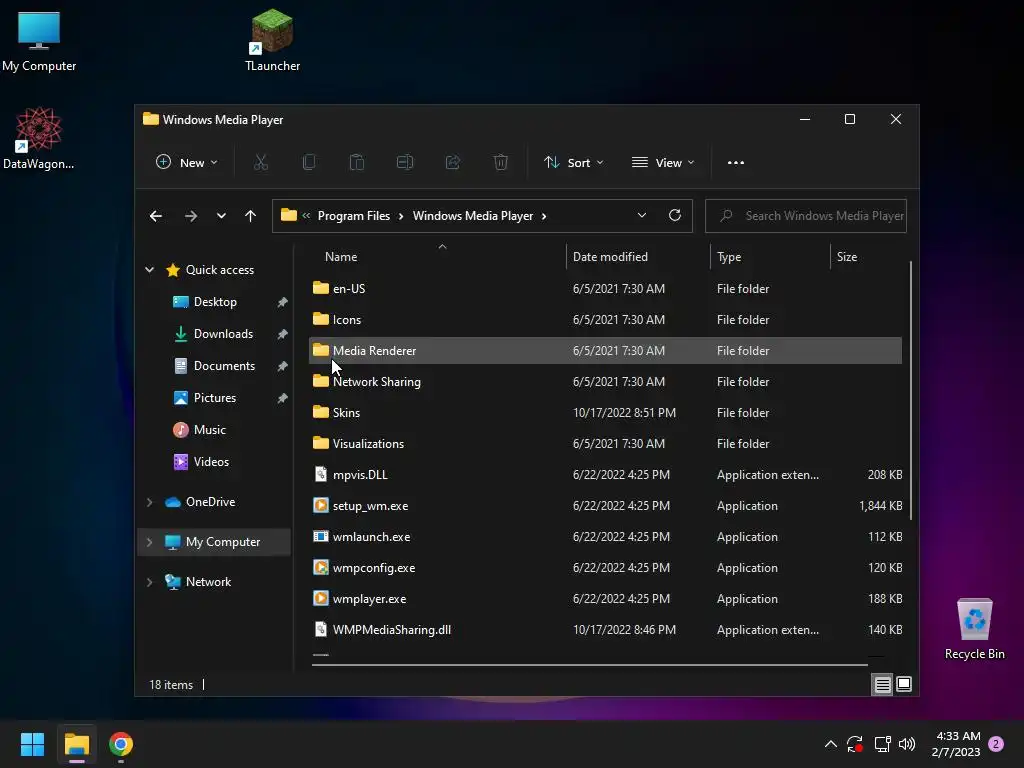Open Videos in Quick access

click(211, 462)
